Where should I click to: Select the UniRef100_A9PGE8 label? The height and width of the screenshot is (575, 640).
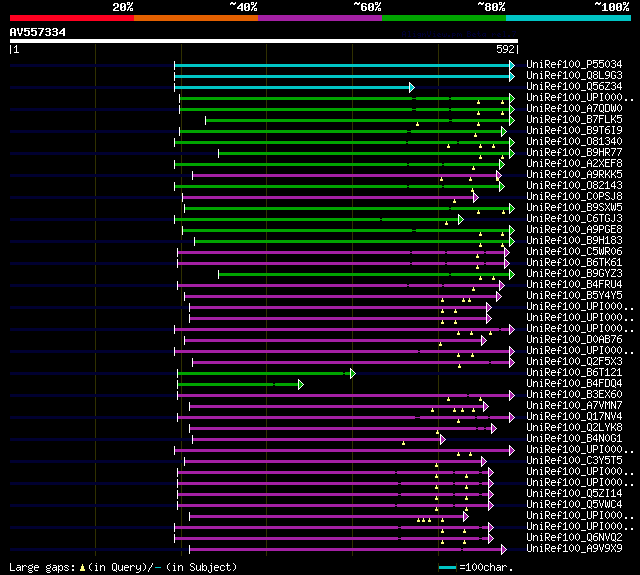click(x=574, y=229)
